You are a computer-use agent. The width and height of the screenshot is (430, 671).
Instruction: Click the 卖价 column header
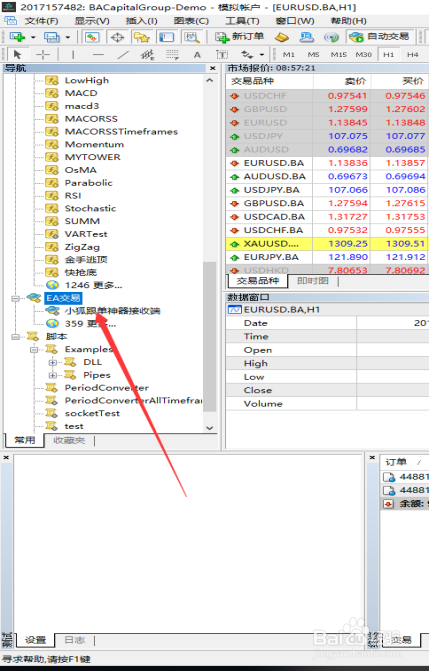(x=355, y=81)
